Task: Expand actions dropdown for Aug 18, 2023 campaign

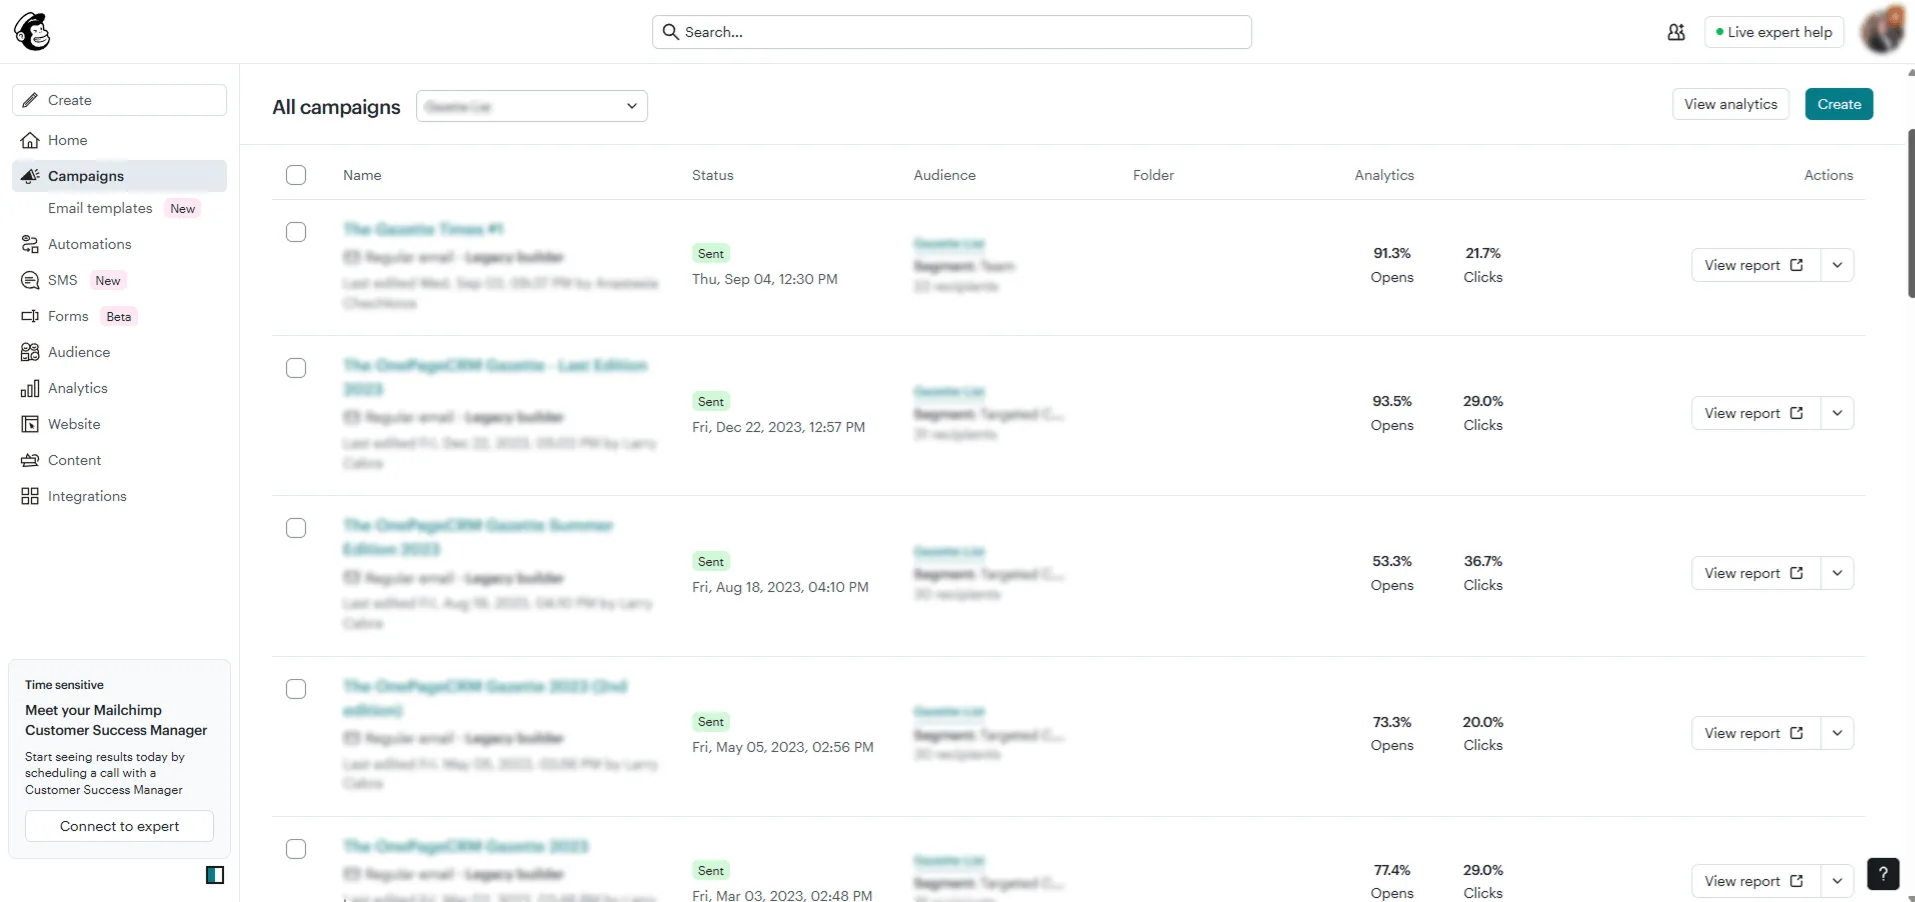Action: (1837, 573)
